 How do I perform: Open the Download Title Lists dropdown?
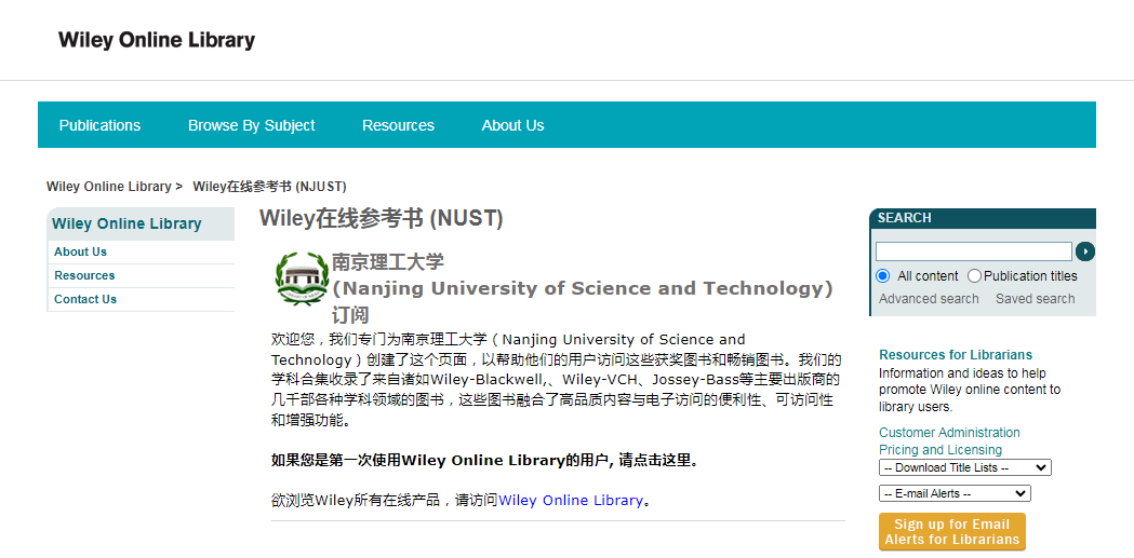point(965,468)
